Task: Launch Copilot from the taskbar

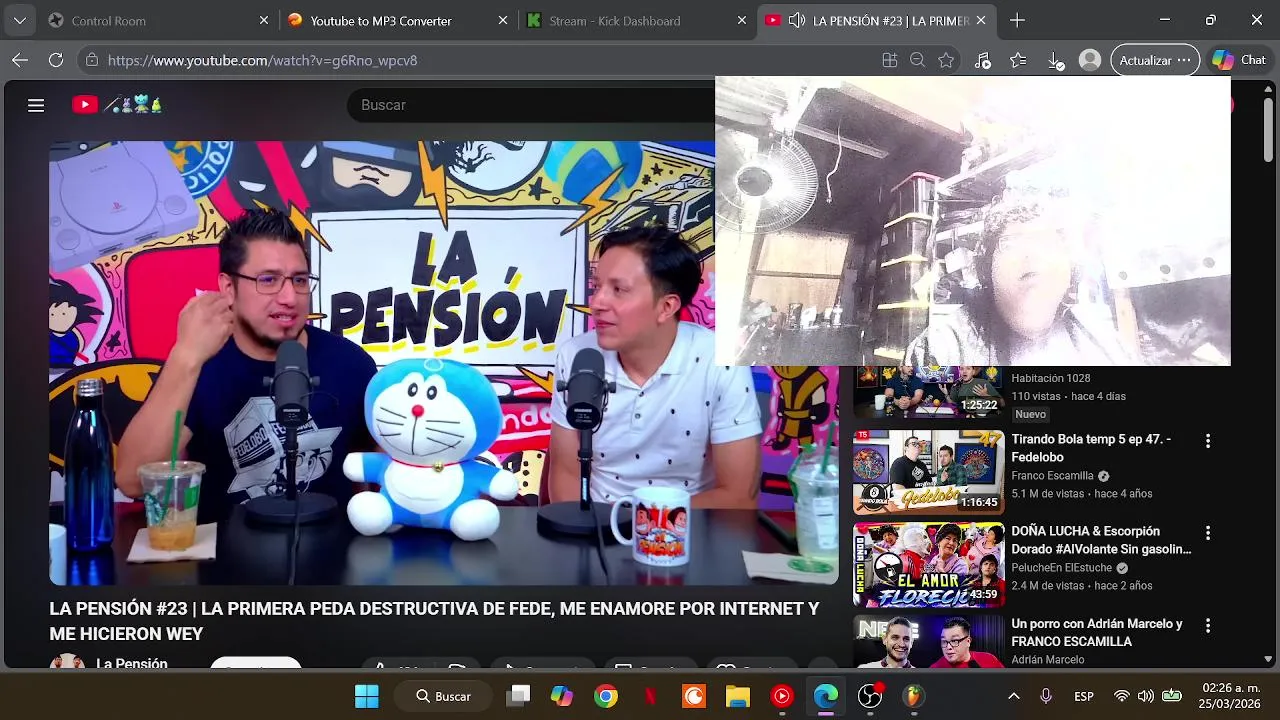Action: [562, 696]
